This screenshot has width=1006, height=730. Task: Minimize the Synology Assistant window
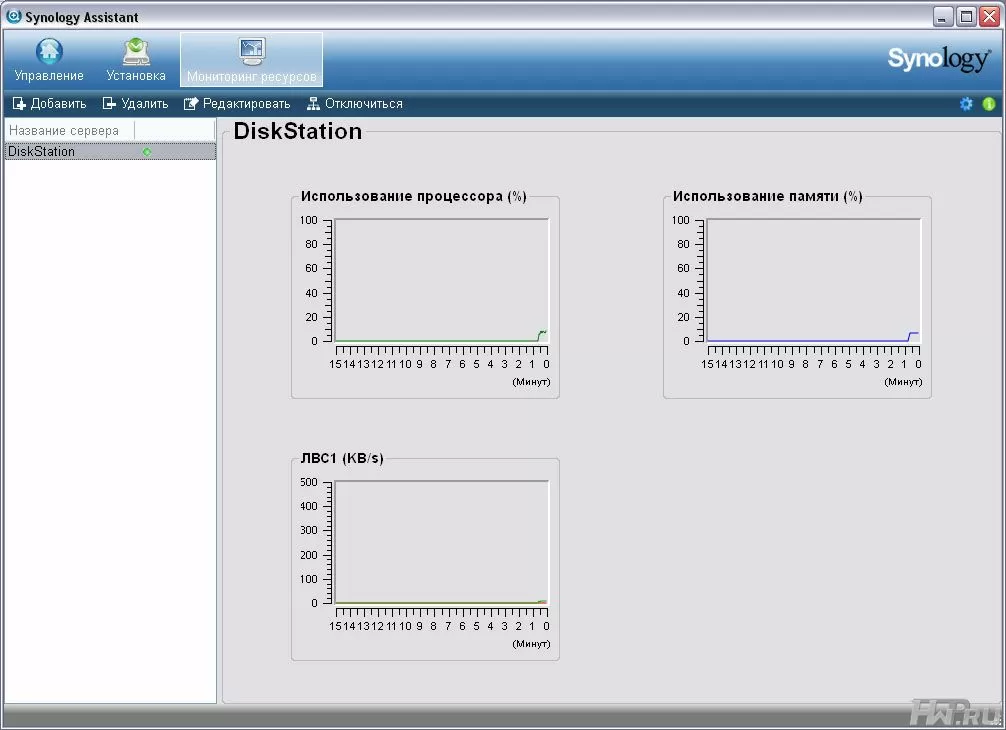(x=943, y=16)
